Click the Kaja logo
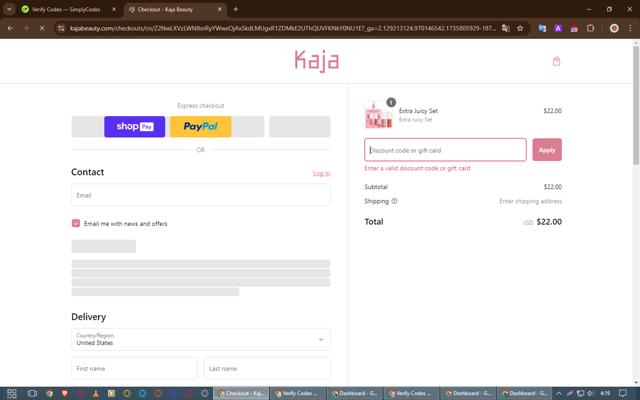This screenshot has width=640, height=400. point(317,61)
